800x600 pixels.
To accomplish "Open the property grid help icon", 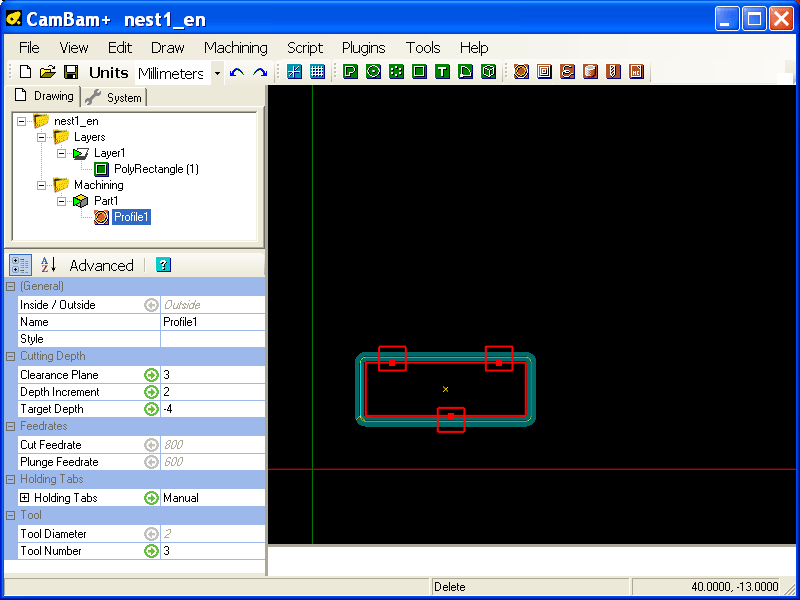I will [x=163, y=265].
